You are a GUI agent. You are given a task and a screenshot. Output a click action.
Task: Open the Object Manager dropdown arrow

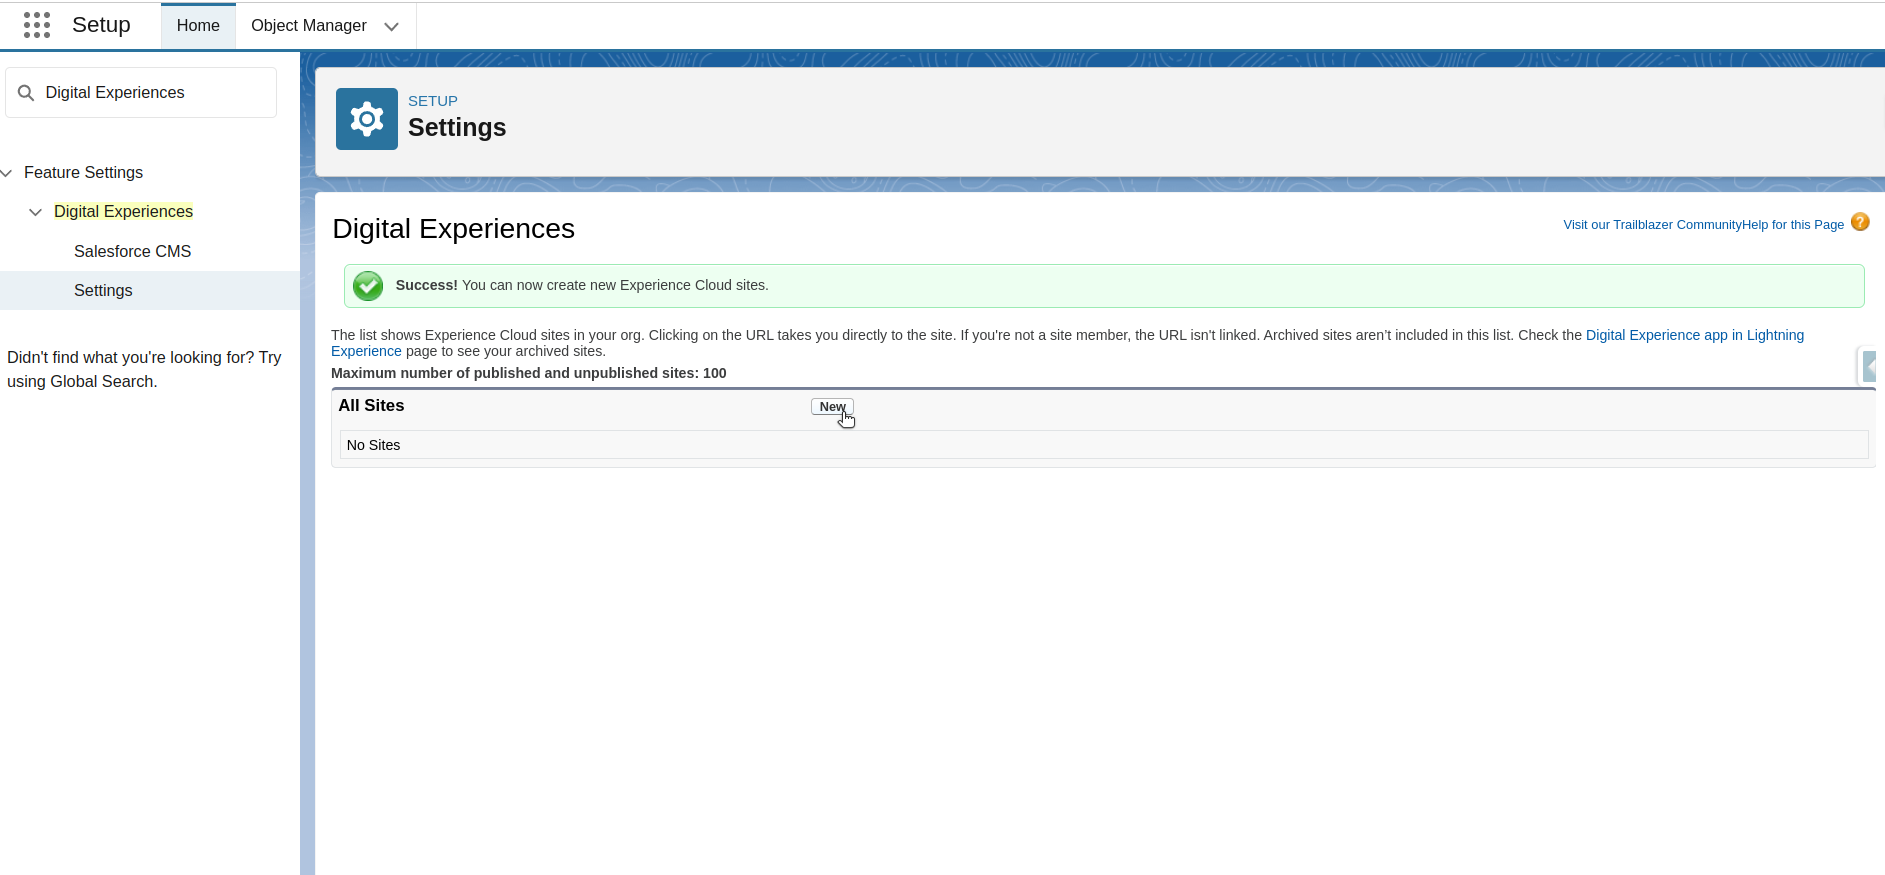pyautogui.click(x=392, y=26)
